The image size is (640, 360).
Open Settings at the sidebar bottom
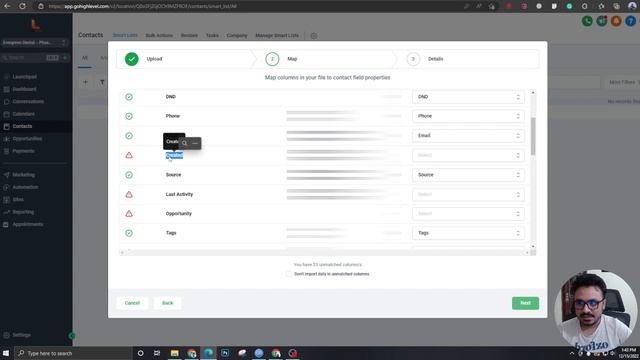[21, 335]
